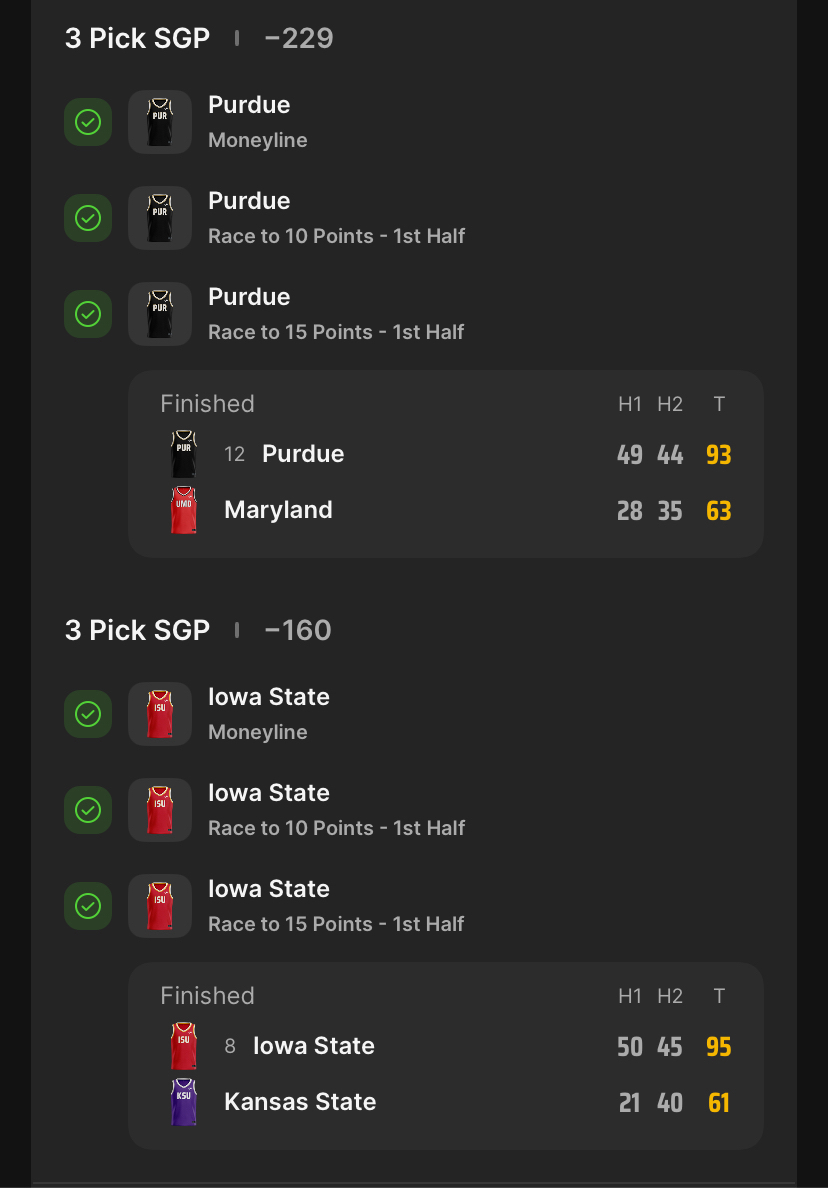Click Purdue jersey icon for Race to 15
The width and height of the screenshot is (828, 1188).
pos(160,314)
